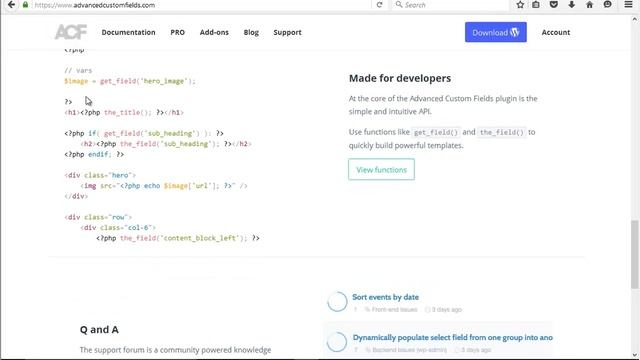Open the Documentation menu
This screenshot has width=640, height=360.
pos(129,32)
